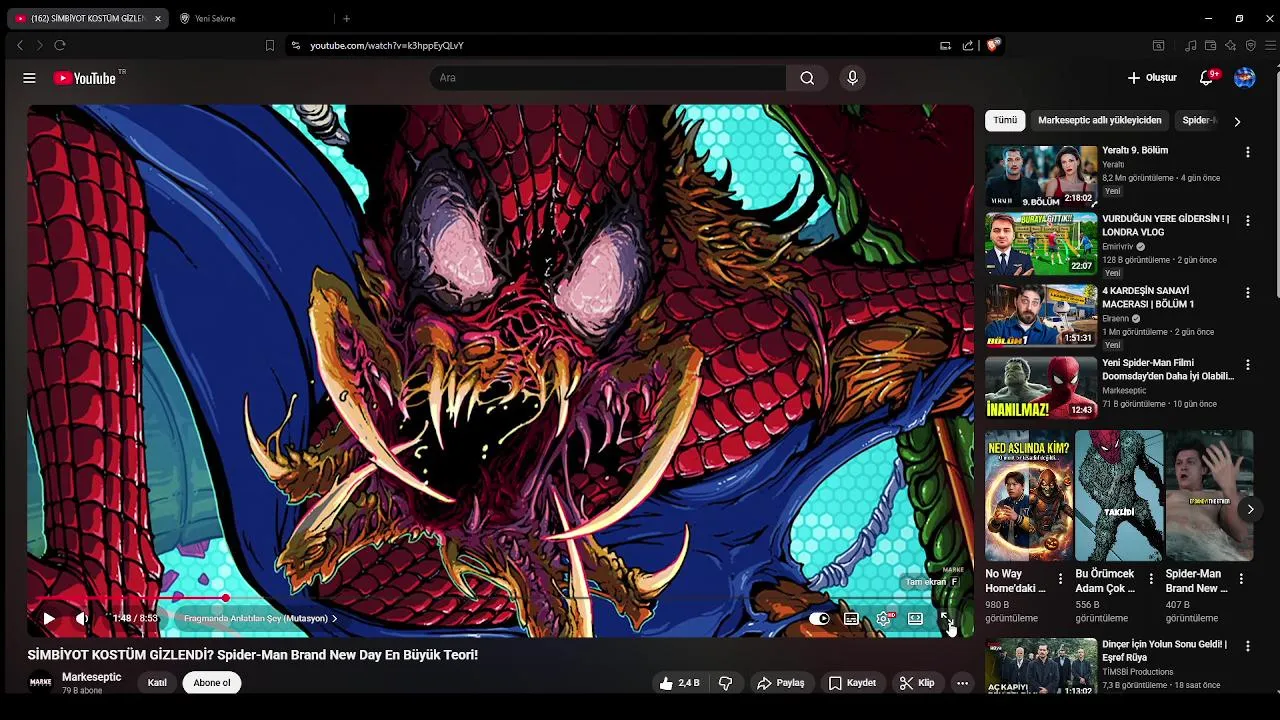
Task: Open the browser main menu
Action: tap(1271, 45)
